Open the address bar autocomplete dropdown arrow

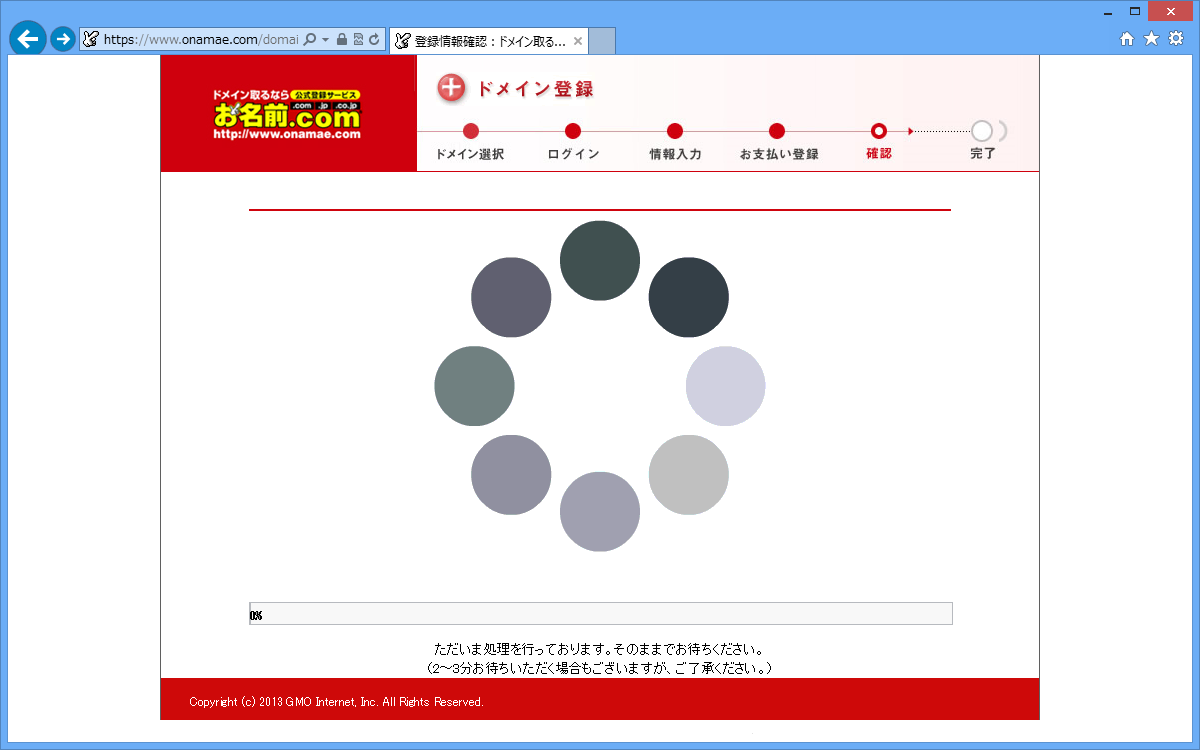[x=325, y=40]
